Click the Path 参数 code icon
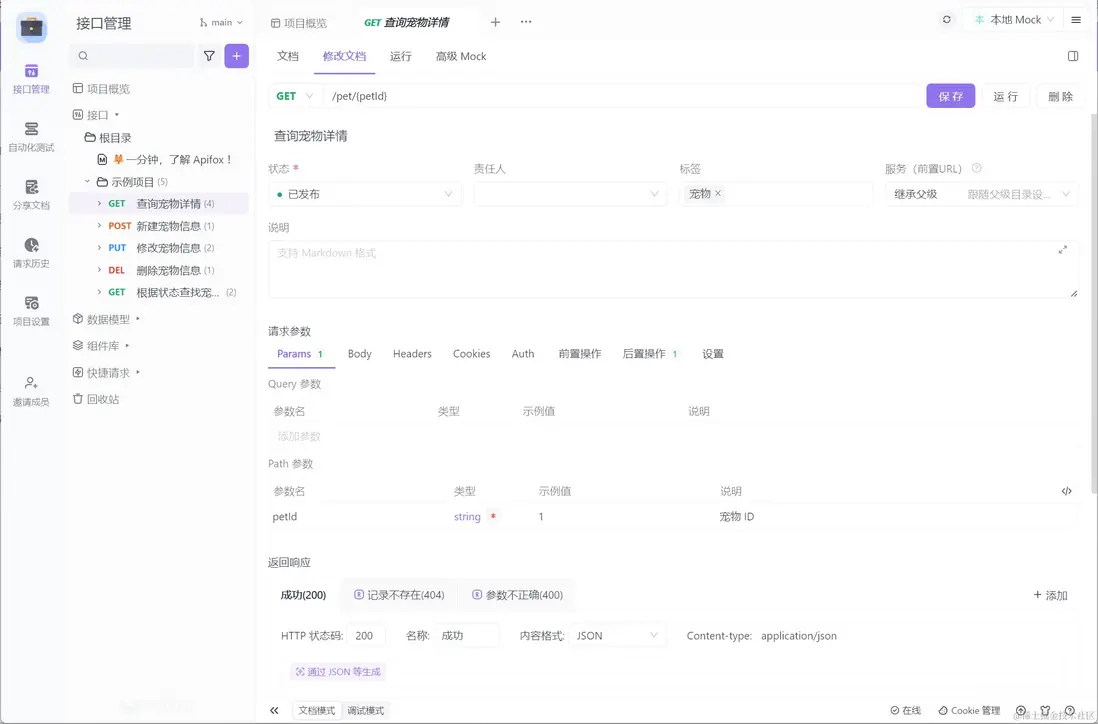Screen dimensions: 1098x724 point(1066,491)
